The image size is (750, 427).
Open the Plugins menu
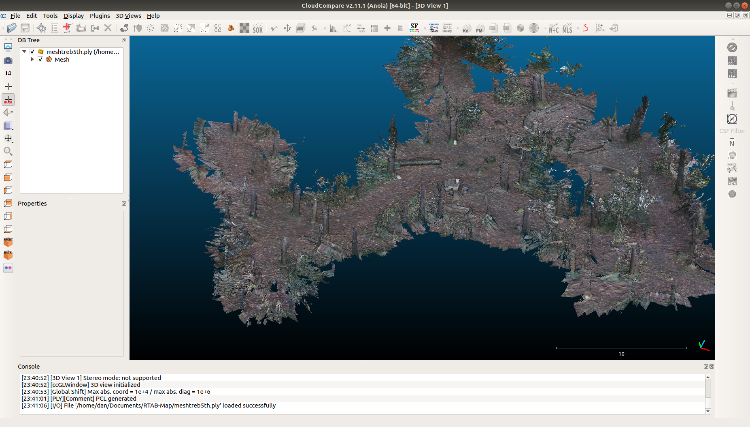click(100, 16)
